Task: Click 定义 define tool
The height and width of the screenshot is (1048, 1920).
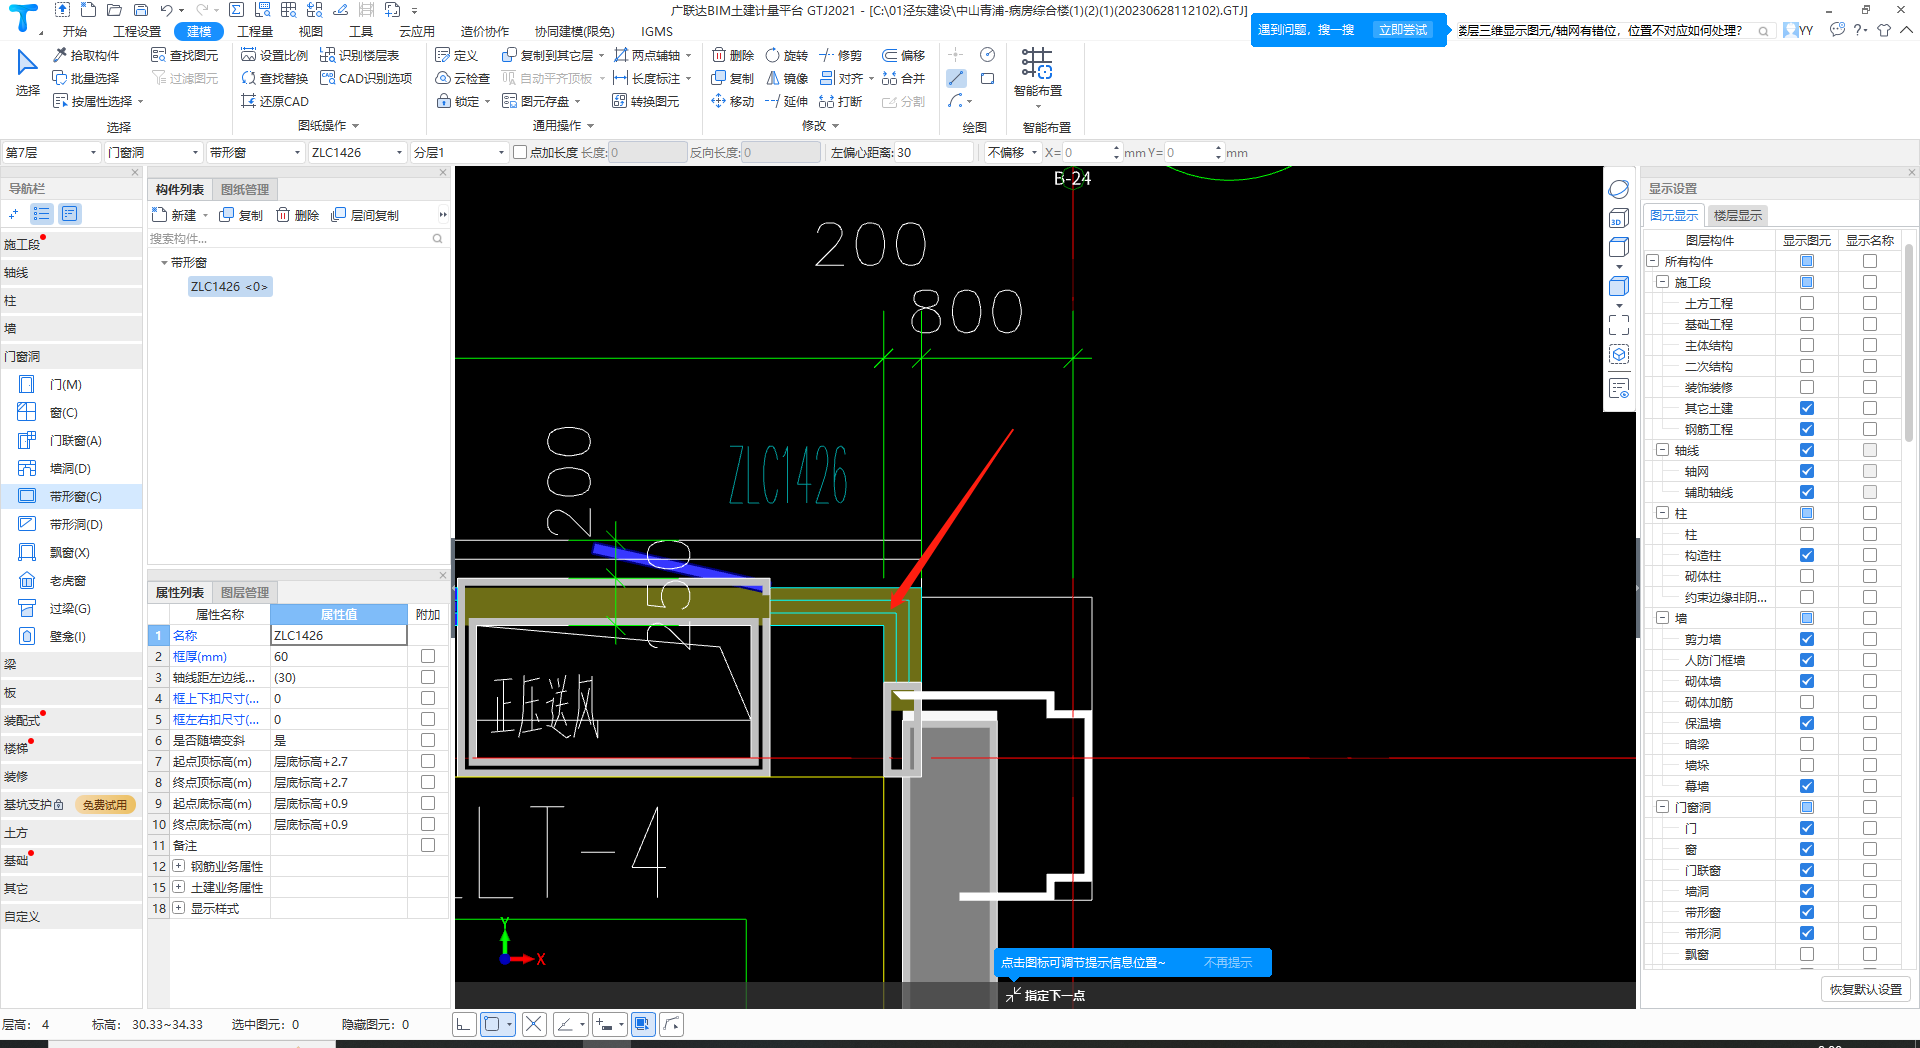Action: click(457, 55)
